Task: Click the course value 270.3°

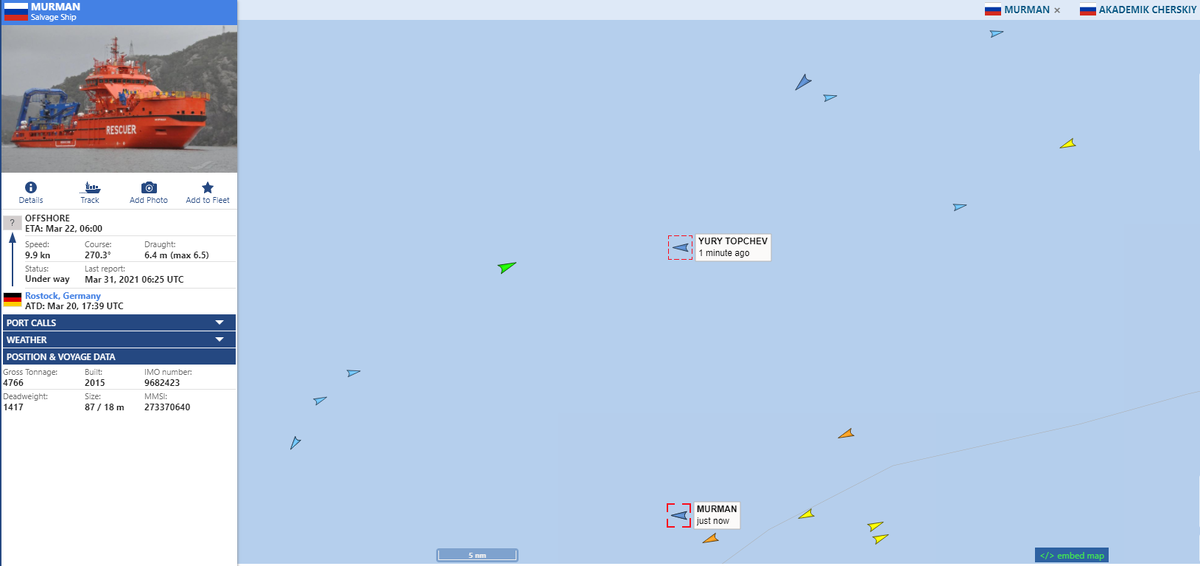Action: [x=98, y=255]
